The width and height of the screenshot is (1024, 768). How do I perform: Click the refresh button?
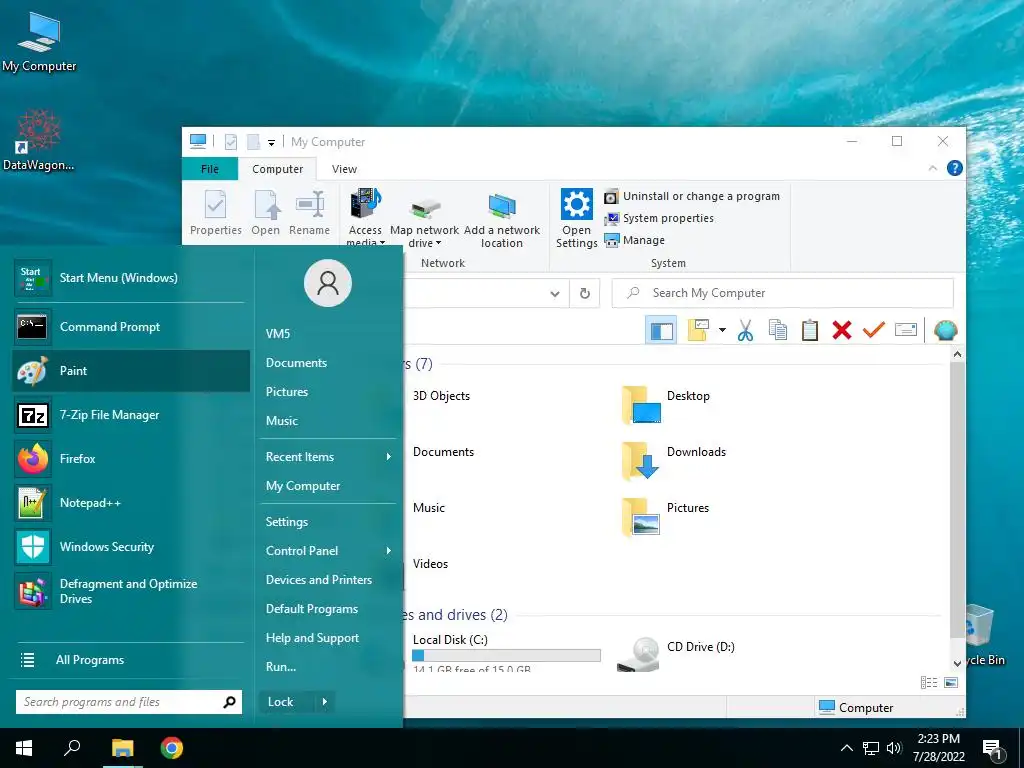tap(584, 294)
